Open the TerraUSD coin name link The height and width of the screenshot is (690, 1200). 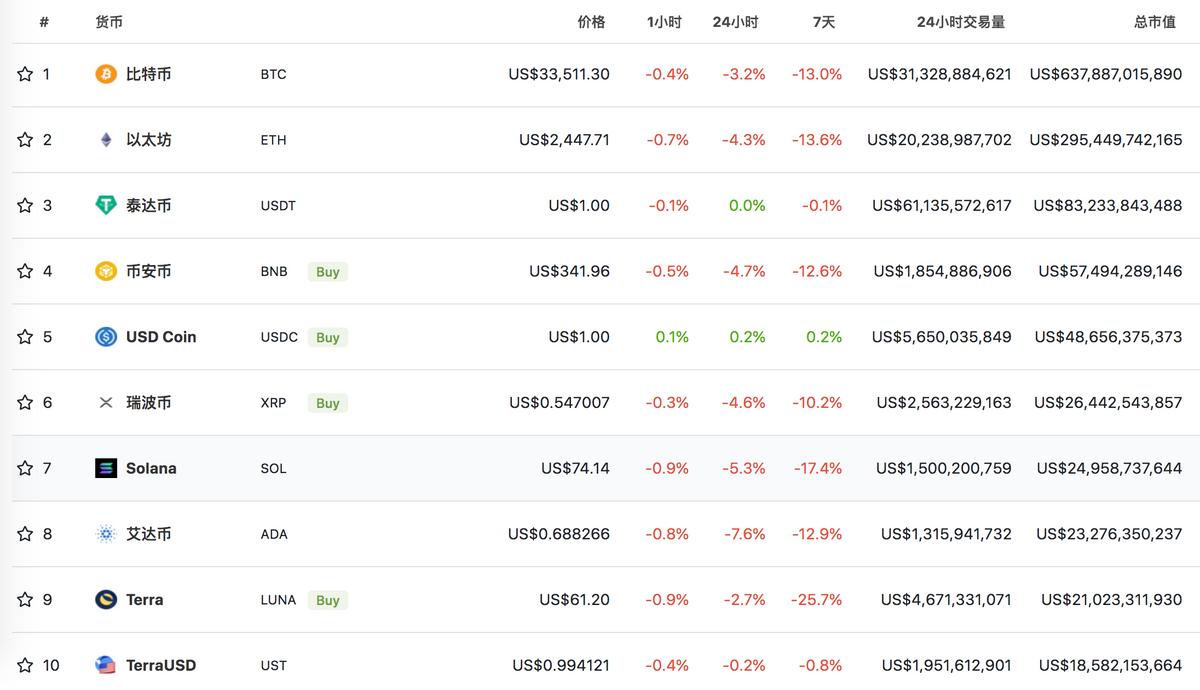(x=161, y=665)
